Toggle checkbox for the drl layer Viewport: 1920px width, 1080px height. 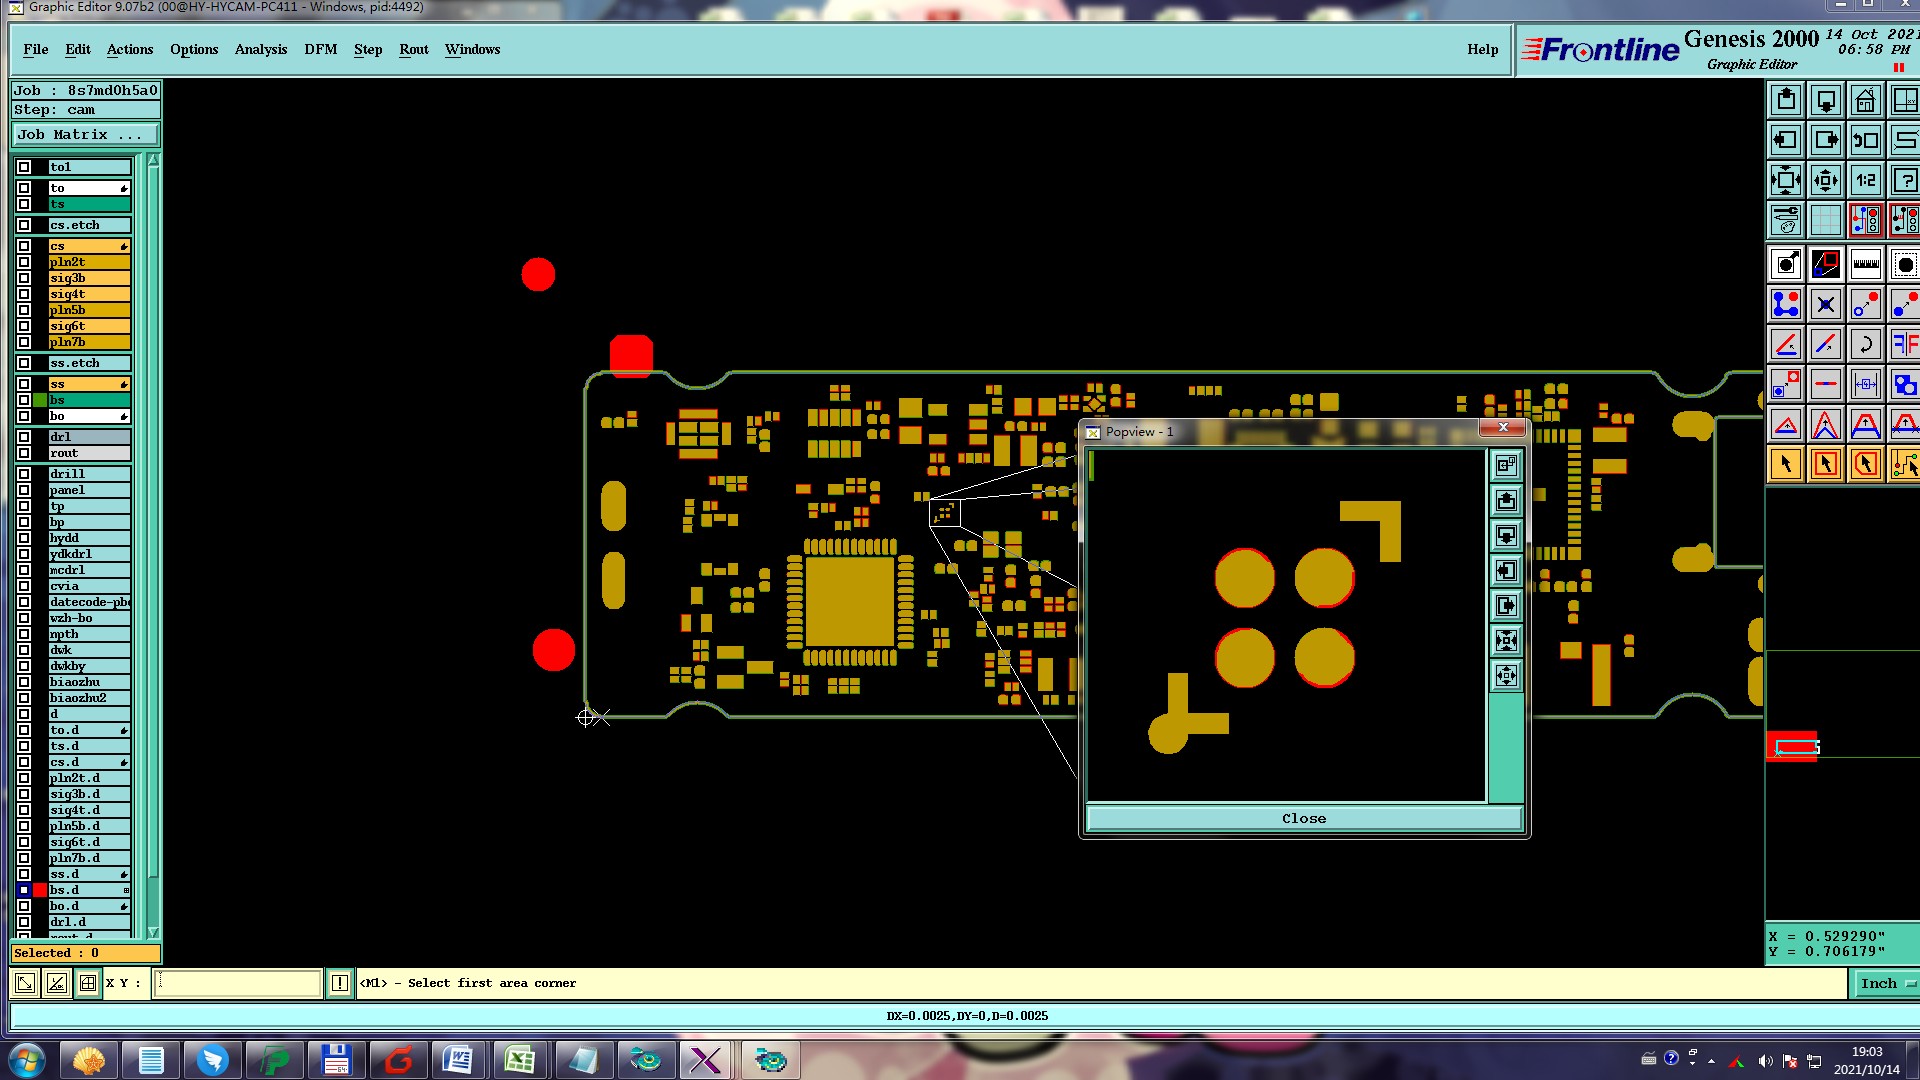tap(24, 437)
